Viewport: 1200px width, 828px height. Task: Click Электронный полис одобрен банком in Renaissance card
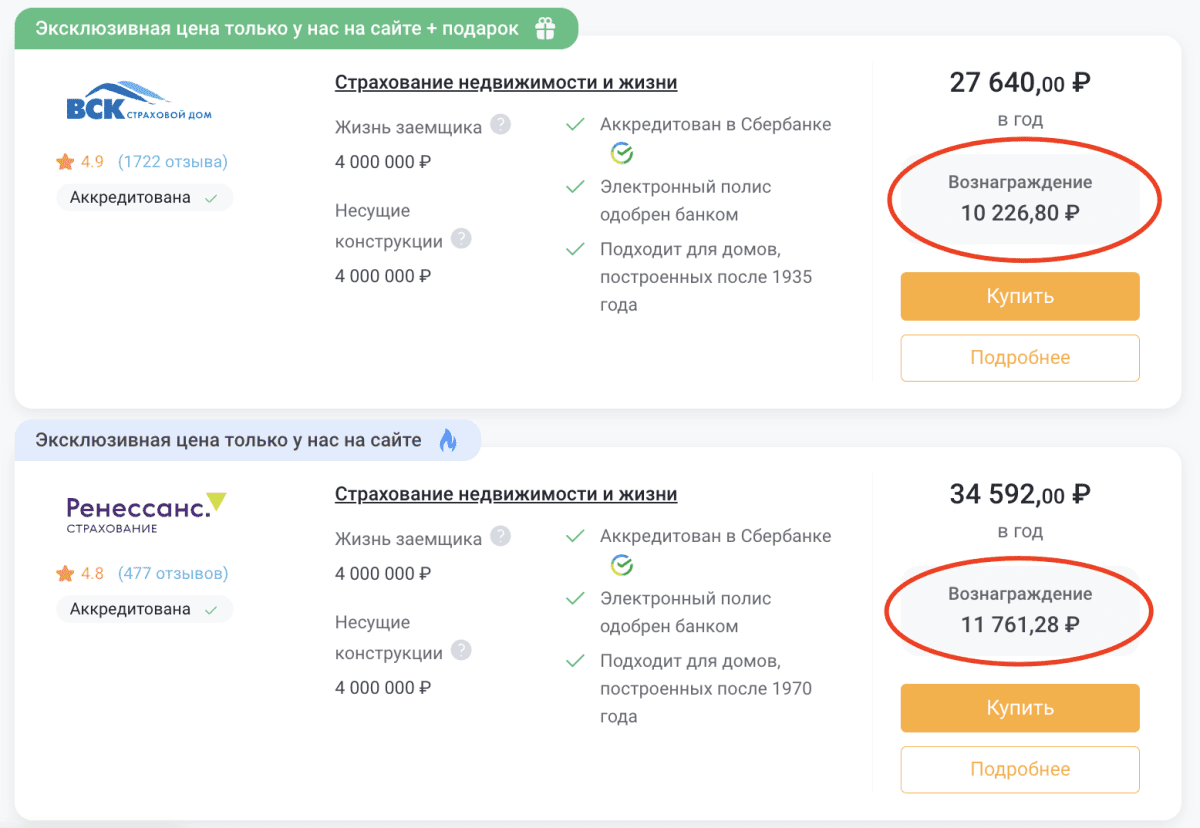click(x=686, y=612)
